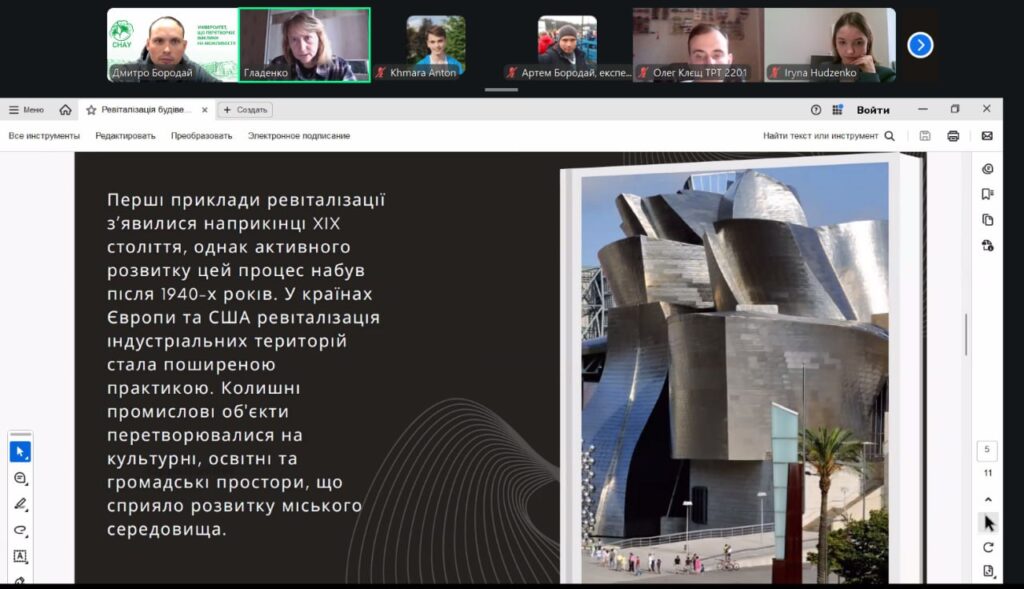The height and width of the screenshot is (589, 1024).
Task: Open Все инструменты menu
Action: pyautogui.click(x=44, y=136)
